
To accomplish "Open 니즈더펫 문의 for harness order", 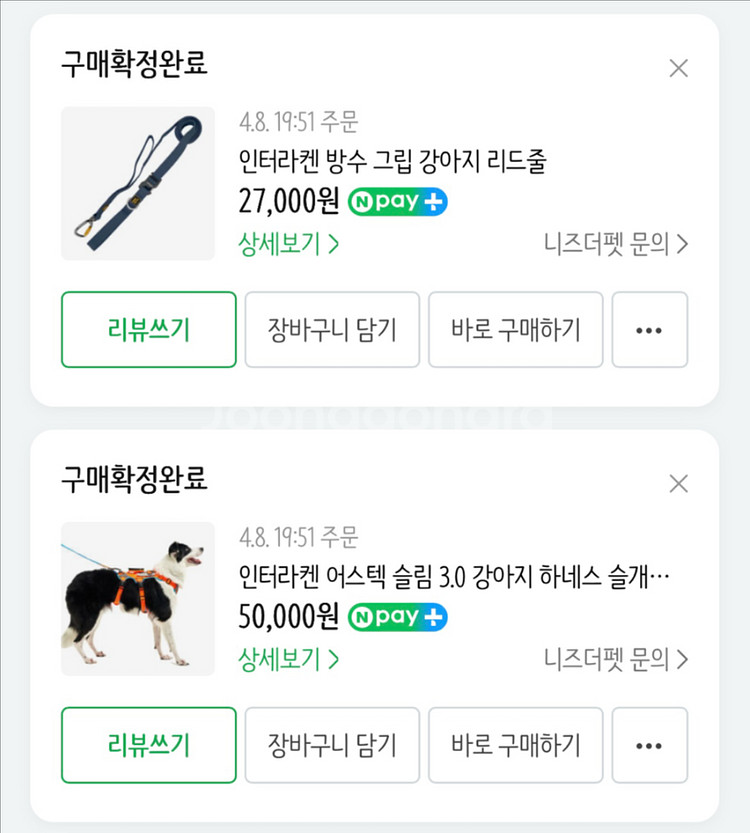I will coord(616,659).
